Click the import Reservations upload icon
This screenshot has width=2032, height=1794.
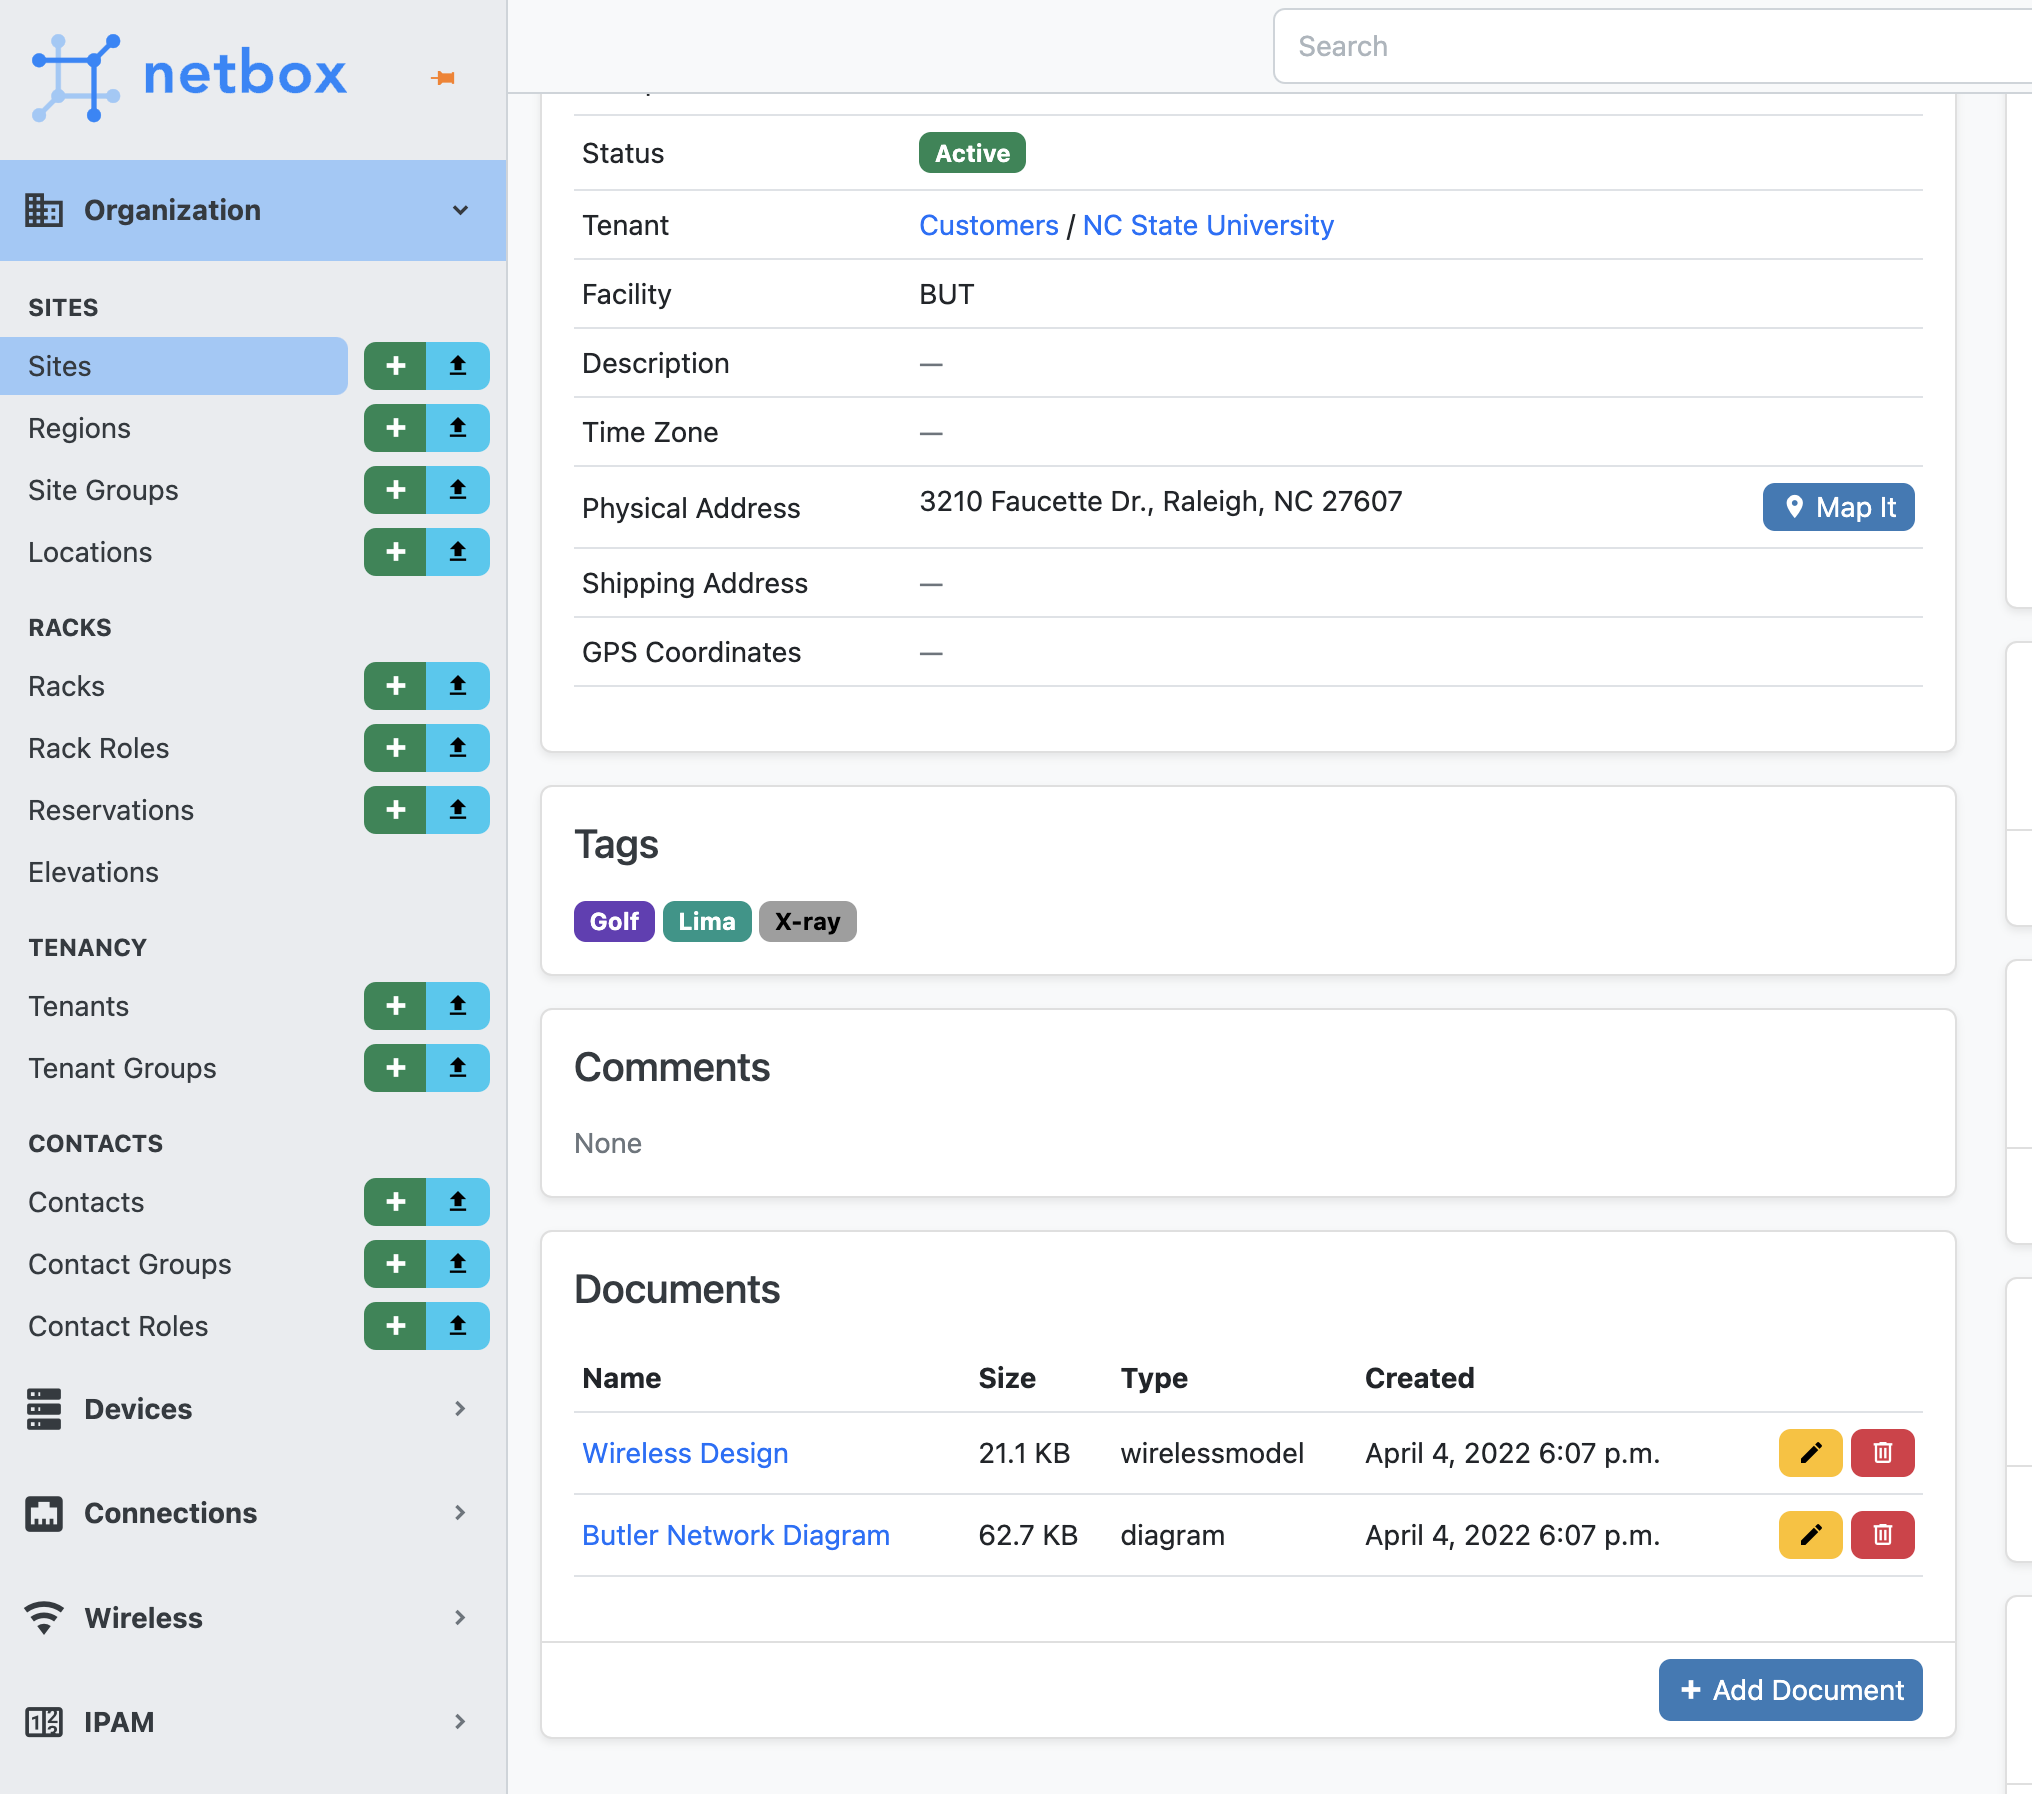click(458, 810)
